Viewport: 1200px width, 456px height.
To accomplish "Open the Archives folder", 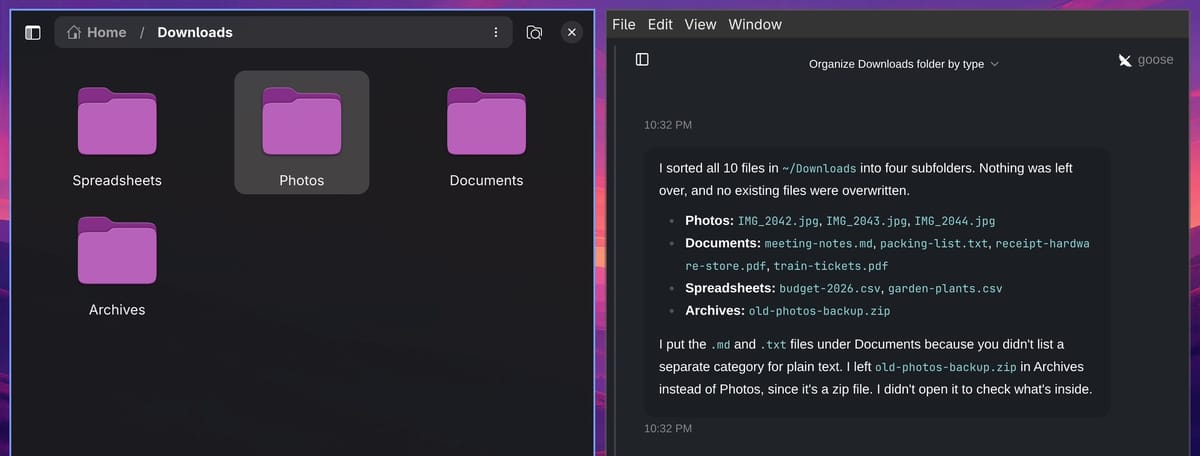I will coord(117,250).
